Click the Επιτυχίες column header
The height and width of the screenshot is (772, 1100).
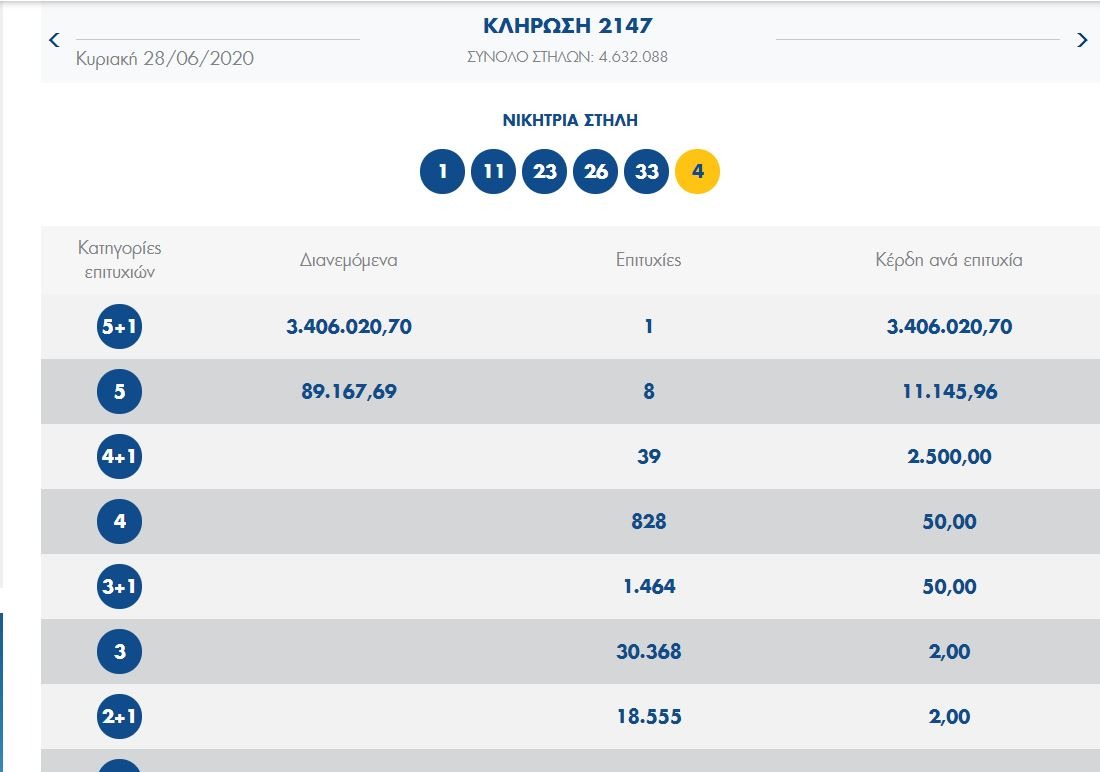tap(648, 260)
